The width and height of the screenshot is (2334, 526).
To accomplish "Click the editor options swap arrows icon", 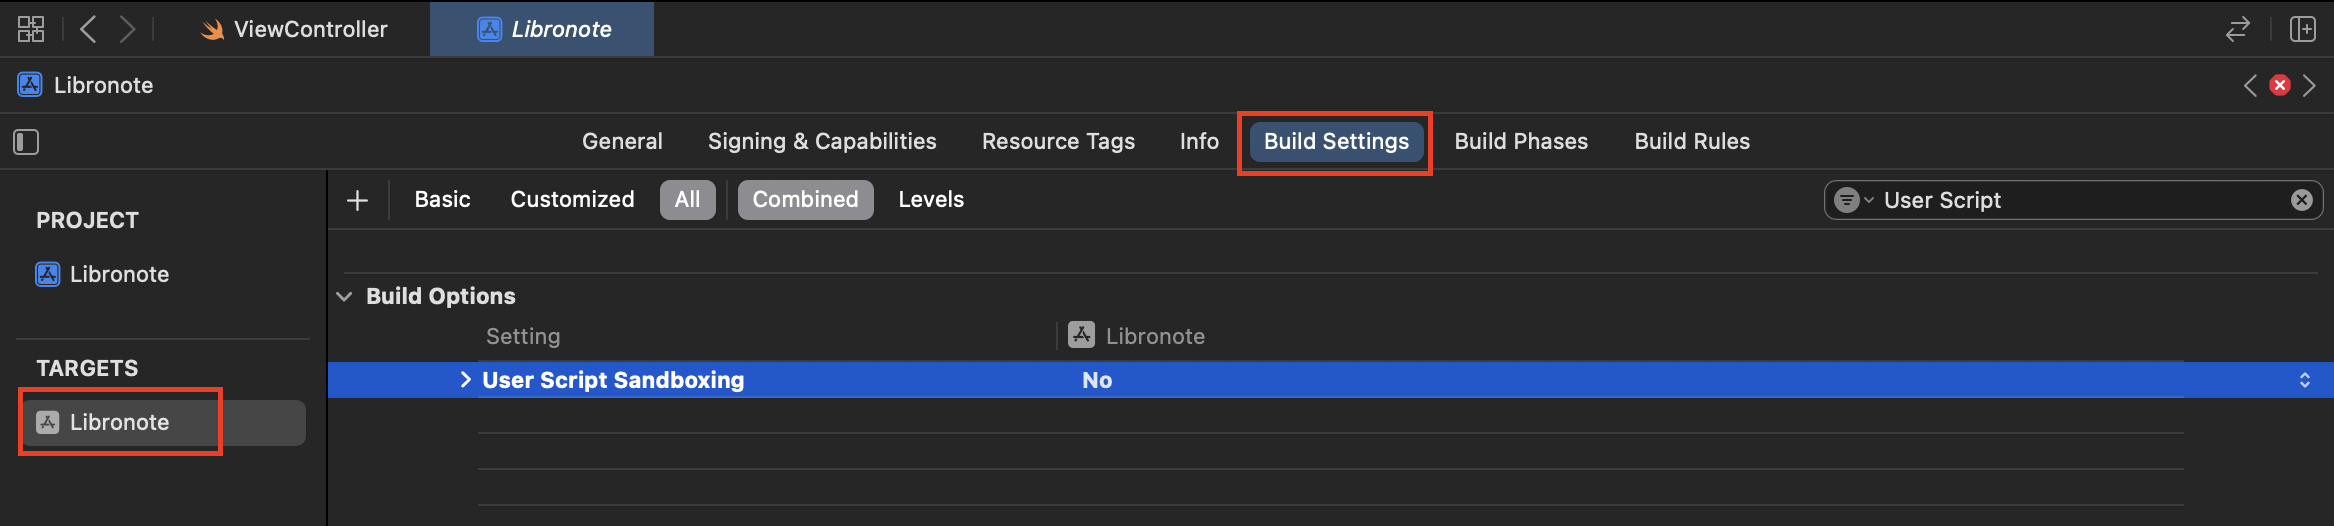I will [x=2237, y=29].
